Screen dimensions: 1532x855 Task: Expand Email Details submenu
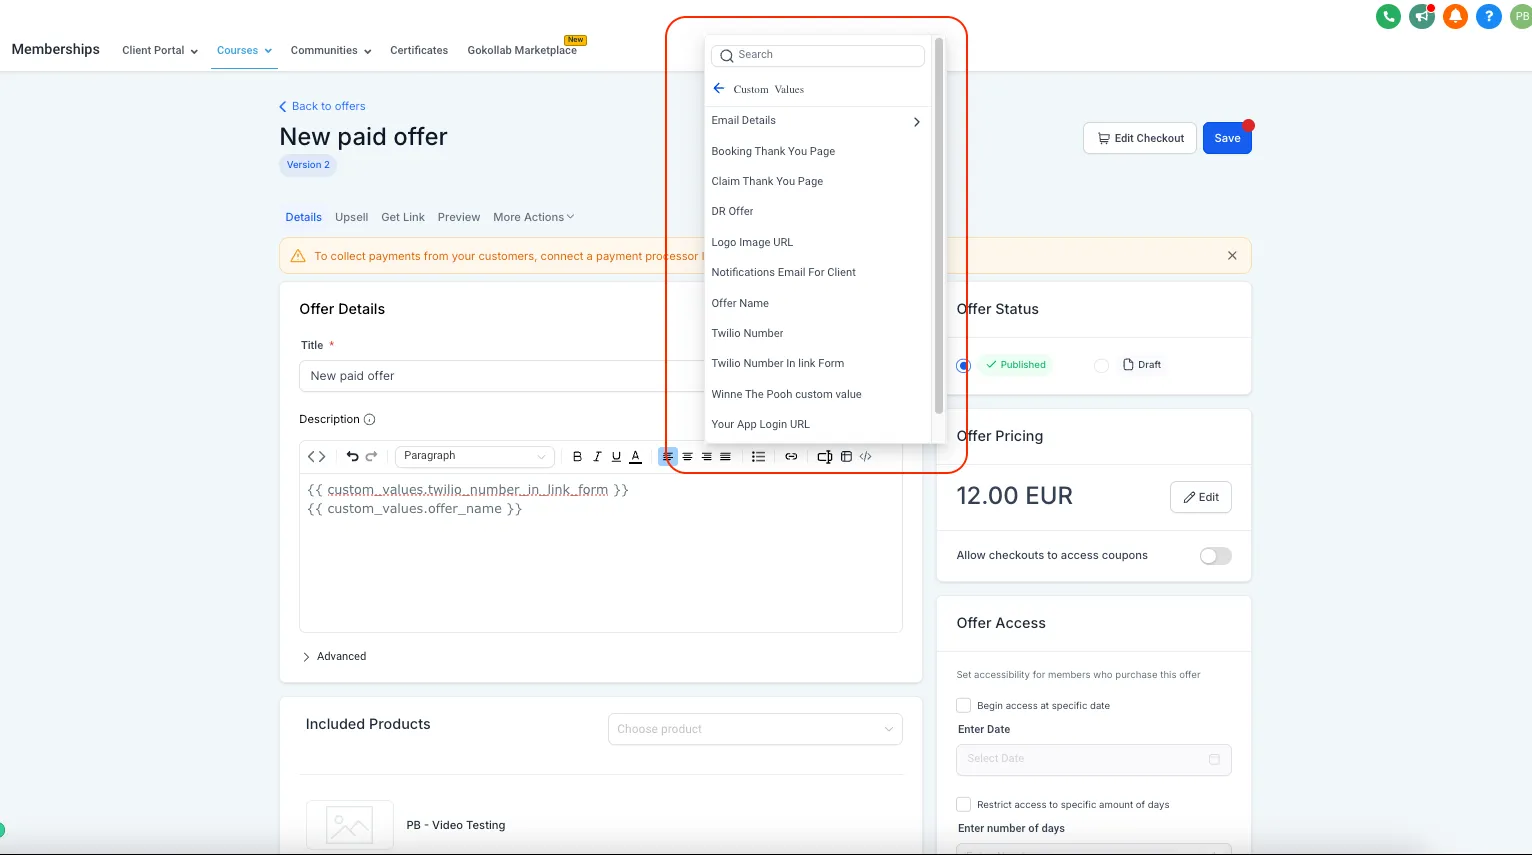(x=817, y=121)
